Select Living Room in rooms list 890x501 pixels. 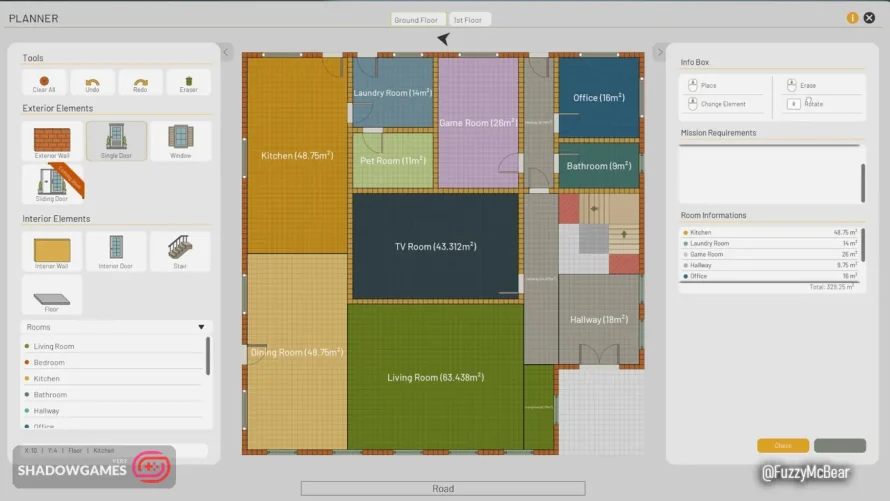[x=112, y=346]
